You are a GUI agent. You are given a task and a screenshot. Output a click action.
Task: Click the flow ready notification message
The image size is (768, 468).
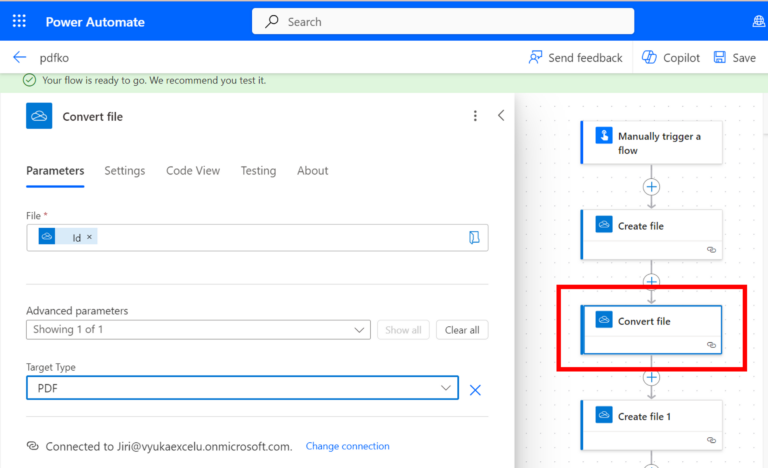(x=154, y=80)
